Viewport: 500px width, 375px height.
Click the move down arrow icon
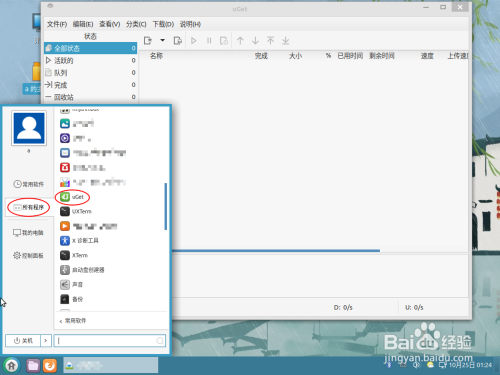[255, 41]
